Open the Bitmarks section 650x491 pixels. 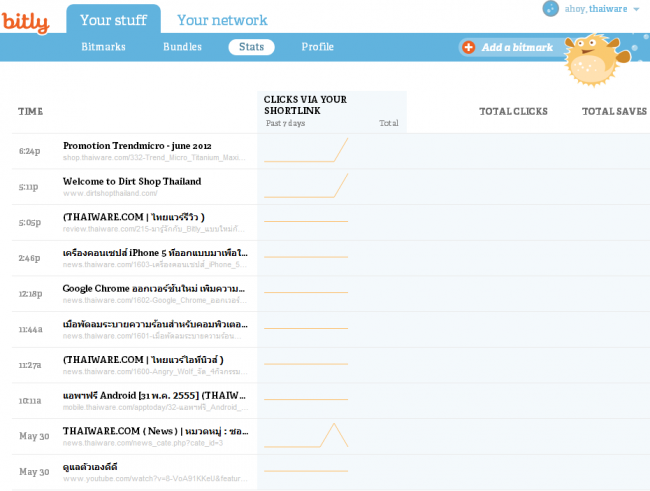(103, 47)
